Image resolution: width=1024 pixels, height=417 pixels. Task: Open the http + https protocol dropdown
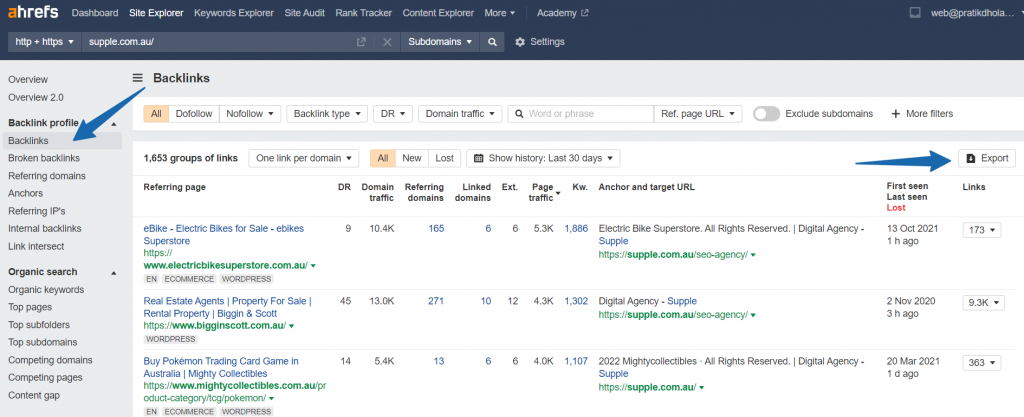pyautogui.click(x=44, y=42)
